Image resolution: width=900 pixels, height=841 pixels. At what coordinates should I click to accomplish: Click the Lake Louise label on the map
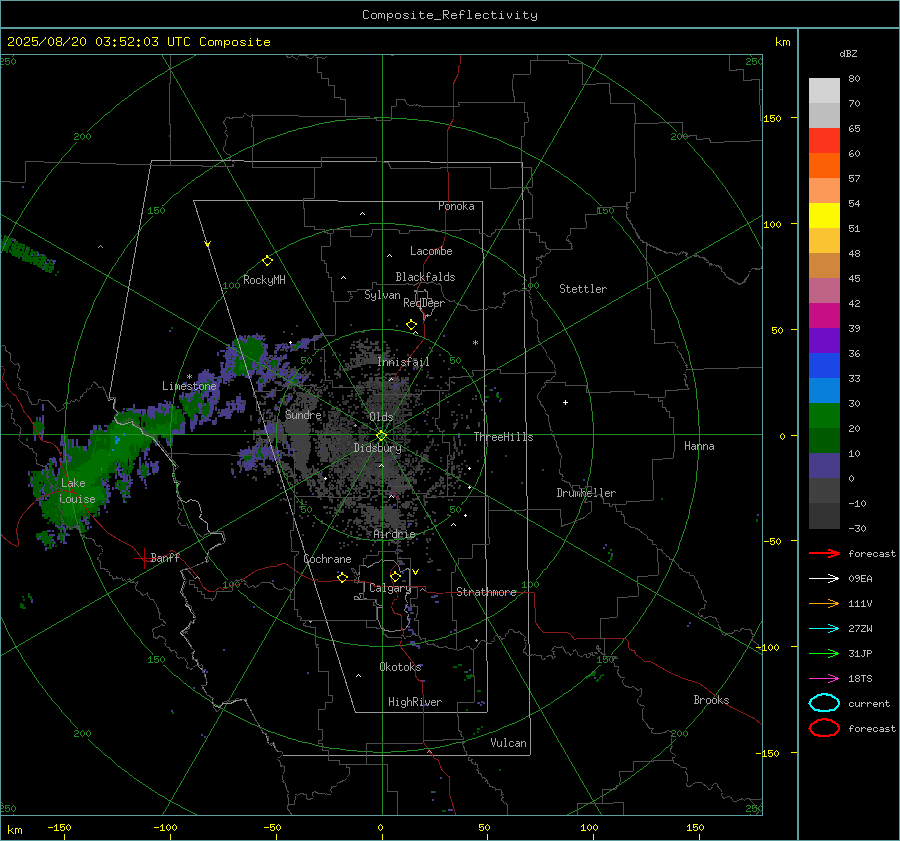(x=76, y=491)
